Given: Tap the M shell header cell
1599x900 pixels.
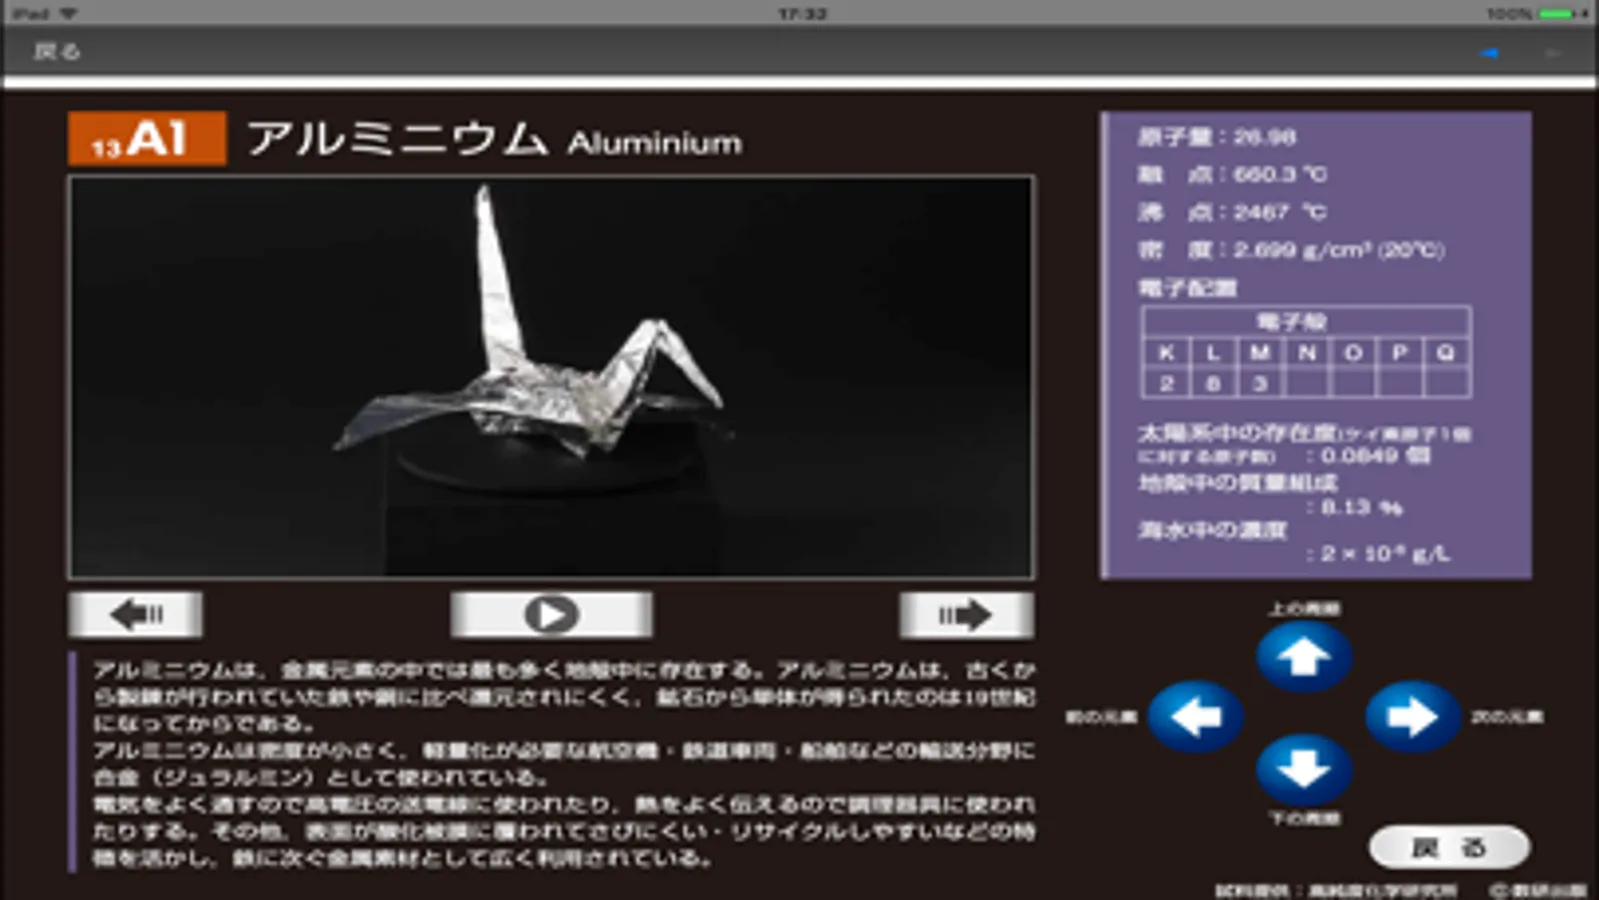Looking at the screenshot, I should (1260, 353).
